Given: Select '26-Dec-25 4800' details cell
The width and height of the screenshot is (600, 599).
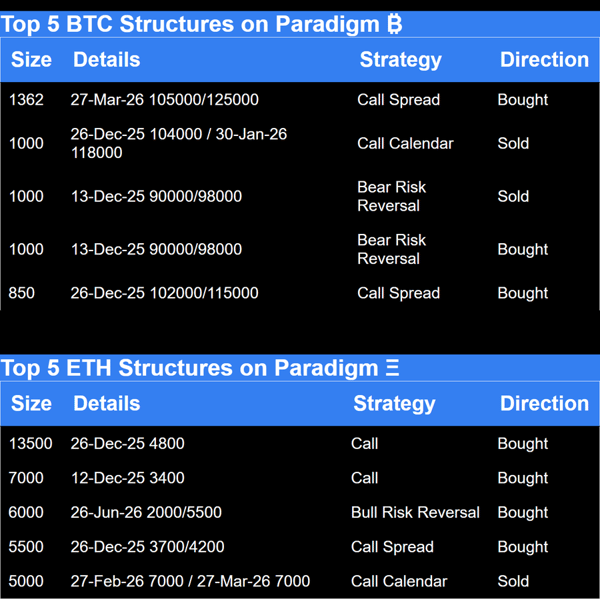Looking at the screenshot, I should tap(127, 444).
